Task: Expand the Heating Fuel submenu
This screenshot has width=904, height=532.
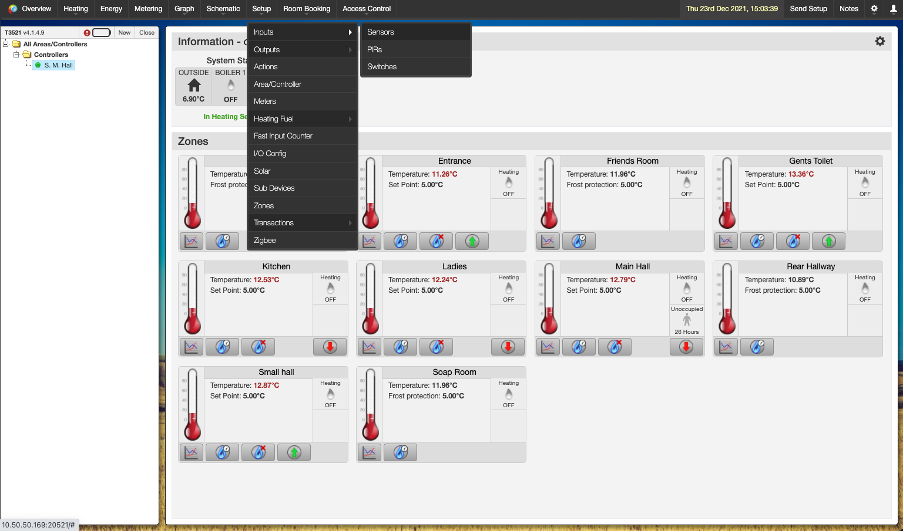Action: (302, 119)
